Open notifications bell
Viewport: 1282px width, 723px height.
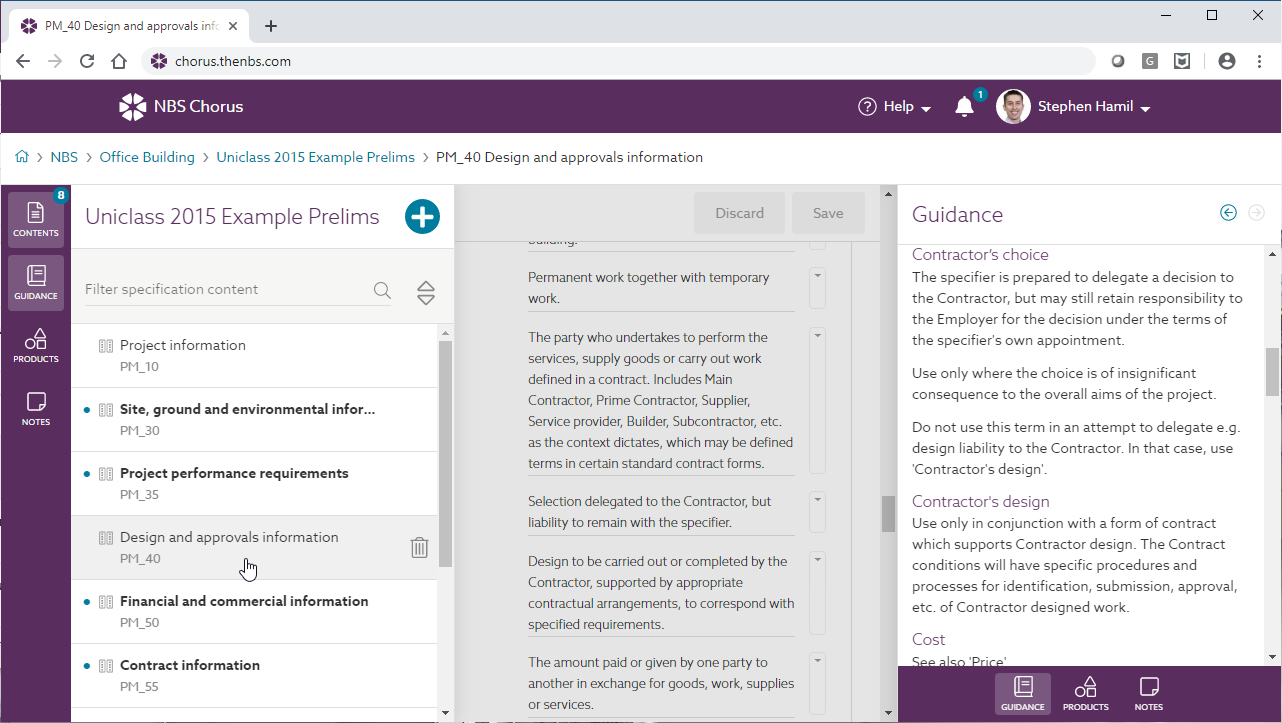point(964,107)
